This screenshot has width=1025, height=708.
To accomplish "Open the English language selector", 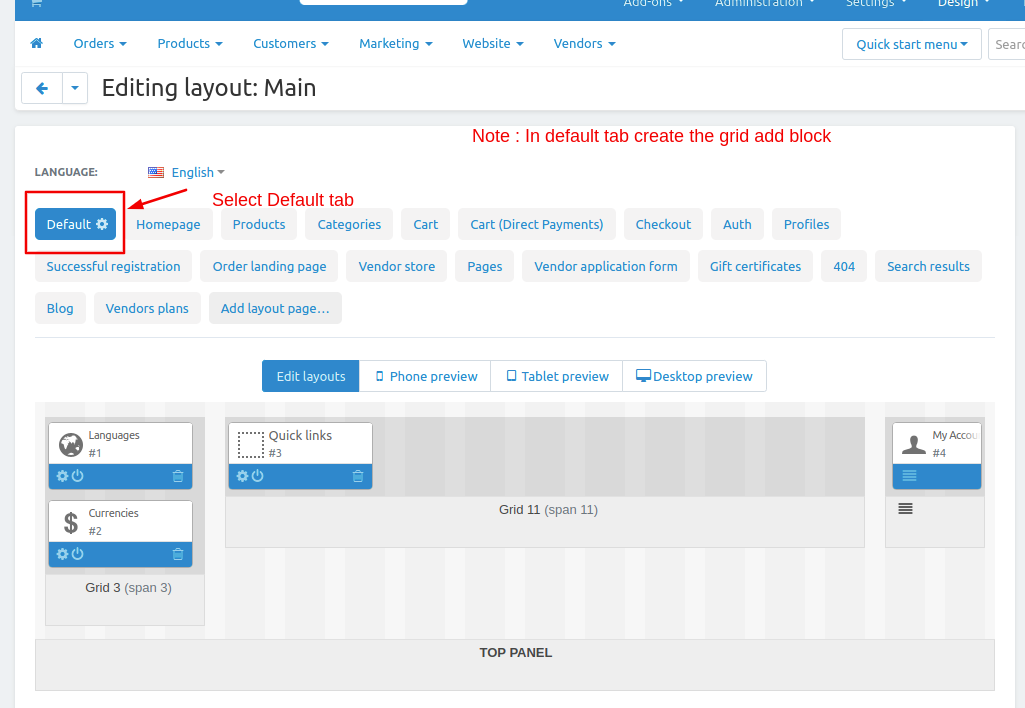I will (x=187, y=172).
